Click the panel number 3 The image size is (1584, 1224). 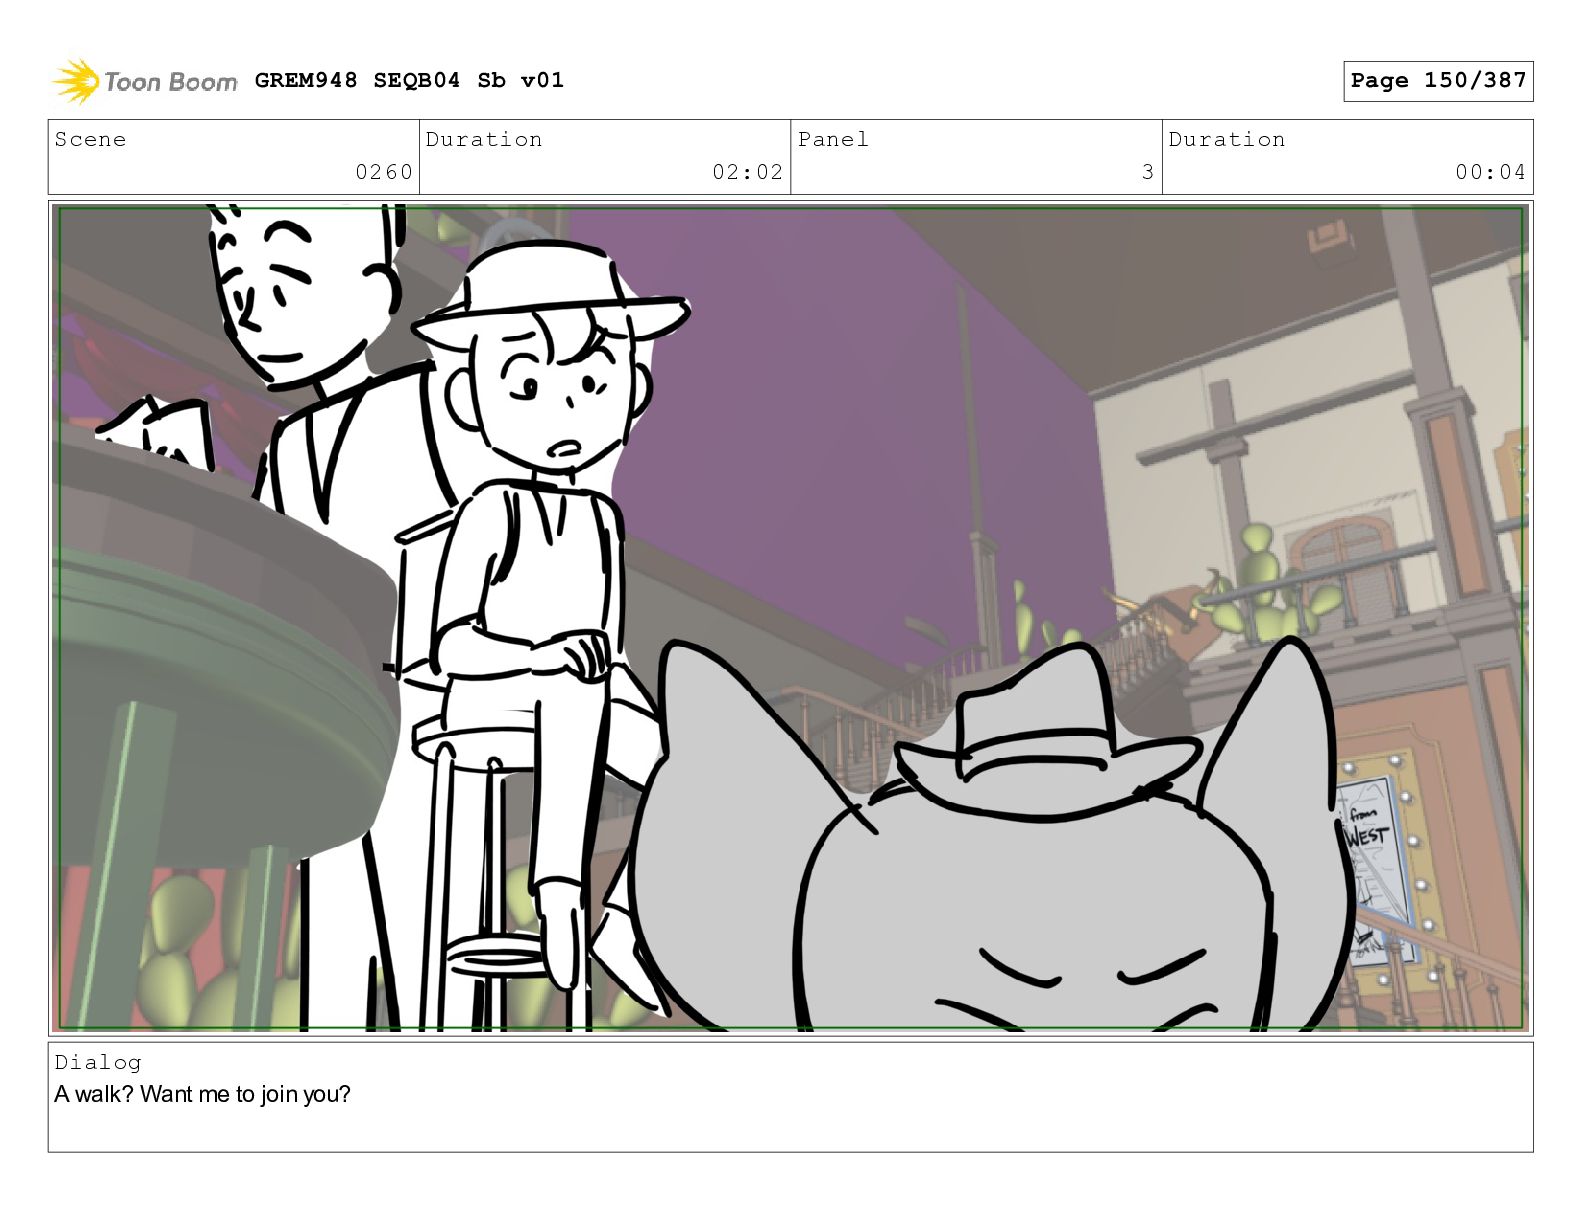(1148, 172)
